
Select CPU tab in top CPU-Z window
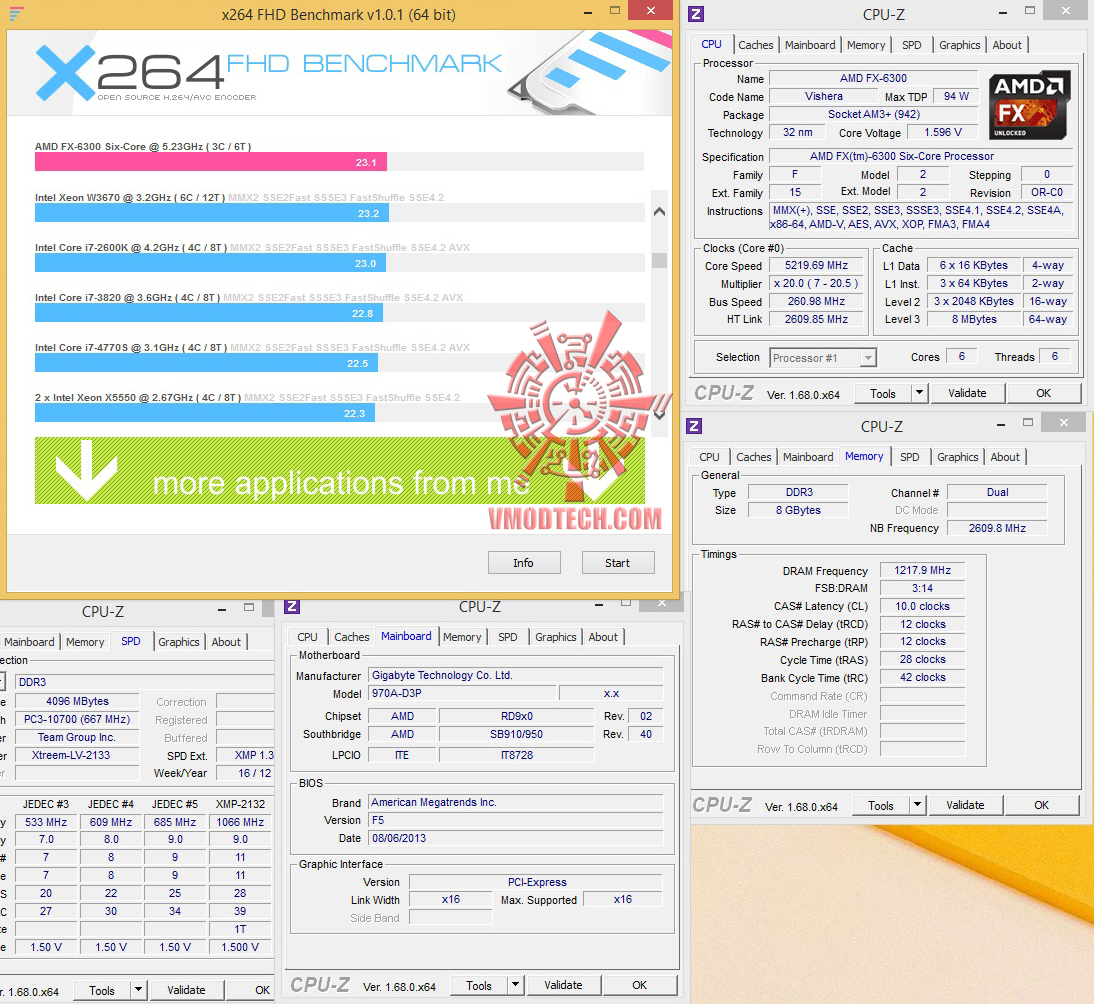pos(712,44)
